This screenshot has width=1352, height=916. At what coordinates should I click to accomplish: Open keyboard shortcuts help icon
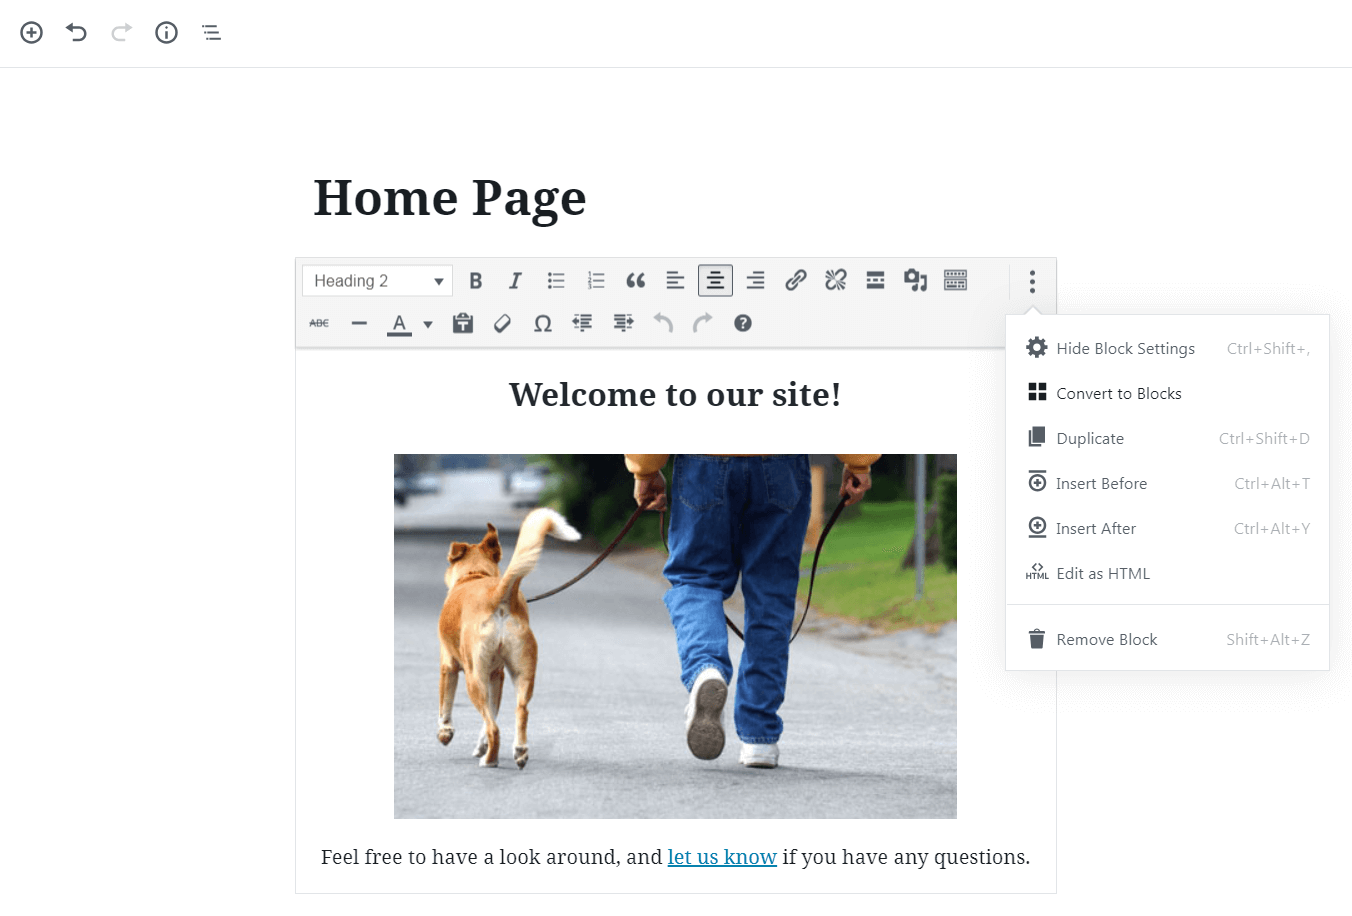click(x=743, y=323)
